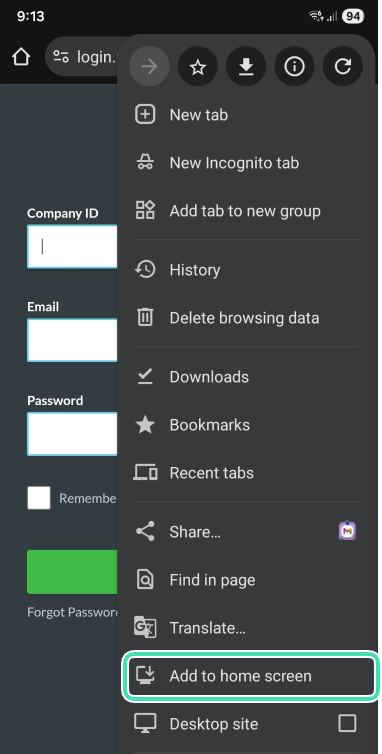Screen dimensions: 382x754
Task: Check the Remember me checkbox
Action: 38,498
